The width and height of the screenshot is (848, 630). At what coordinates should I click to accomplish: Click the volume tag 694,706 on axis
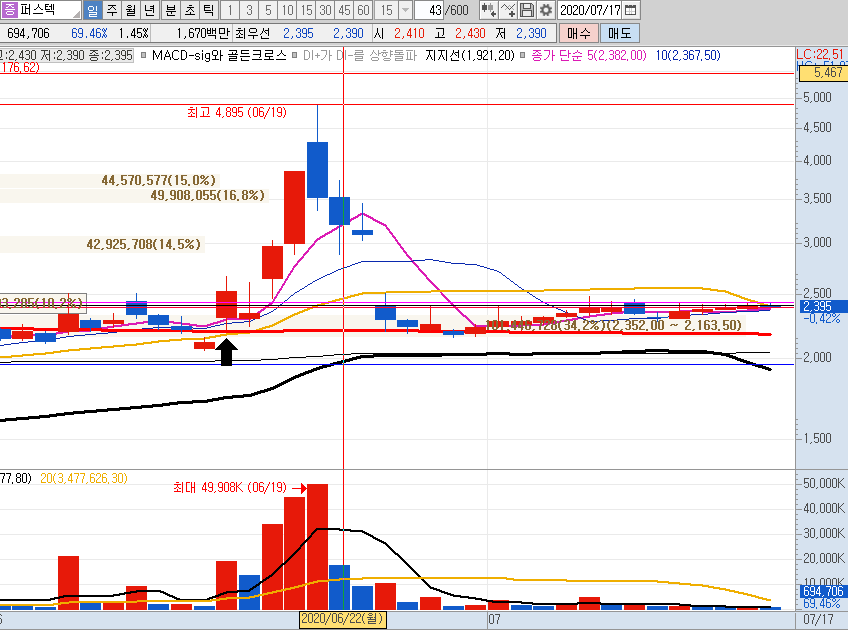tap(823, 592)
